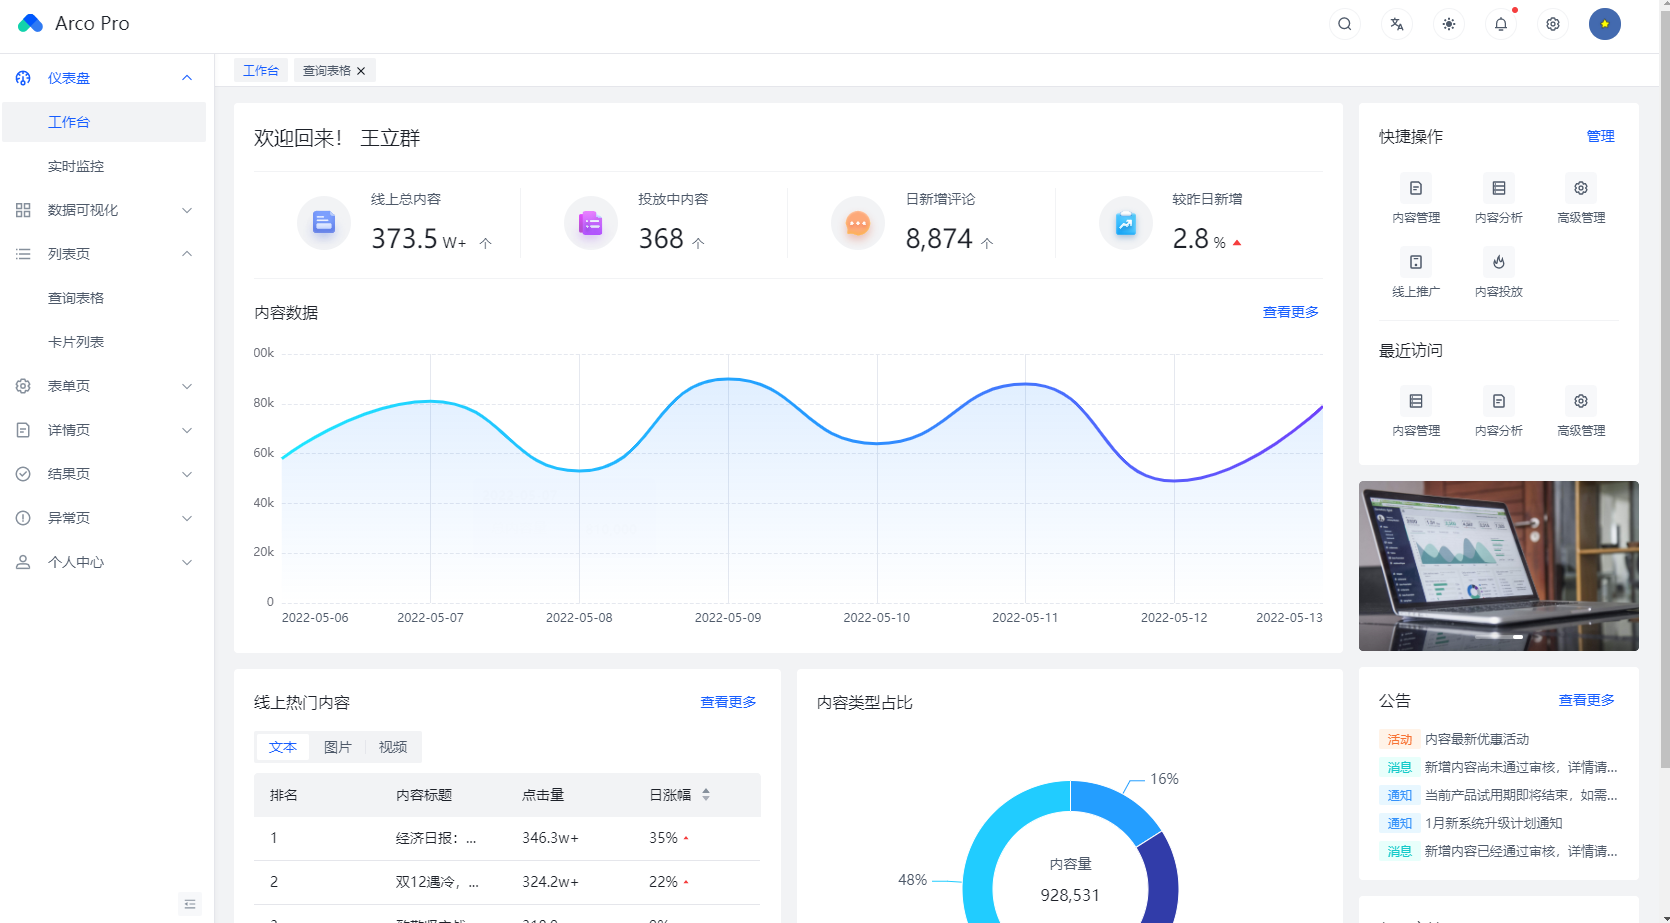
Task: Open 内容分析 in 快捷操作
Action: point(1499,199)
